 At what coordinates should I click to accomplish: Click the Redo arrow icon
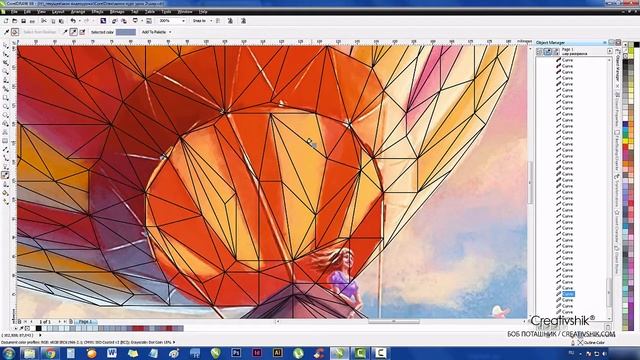click(87, 20)
